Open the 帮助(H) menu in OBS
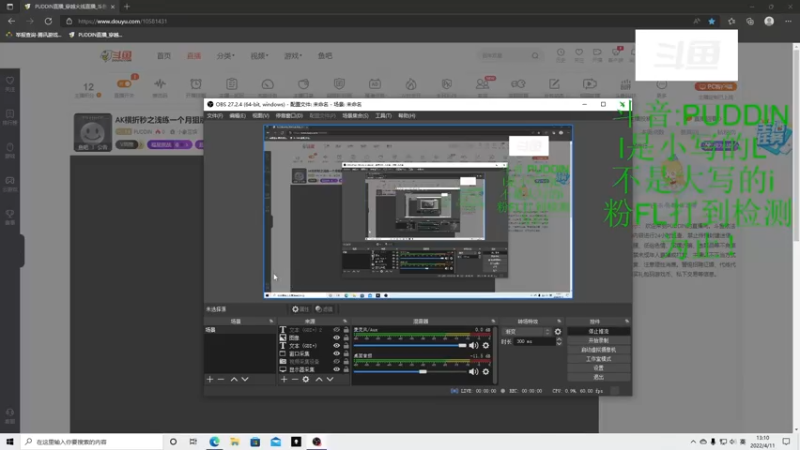The height and width of the screenshot is (450, 800). pyautogui.click(x=406, y=116)
